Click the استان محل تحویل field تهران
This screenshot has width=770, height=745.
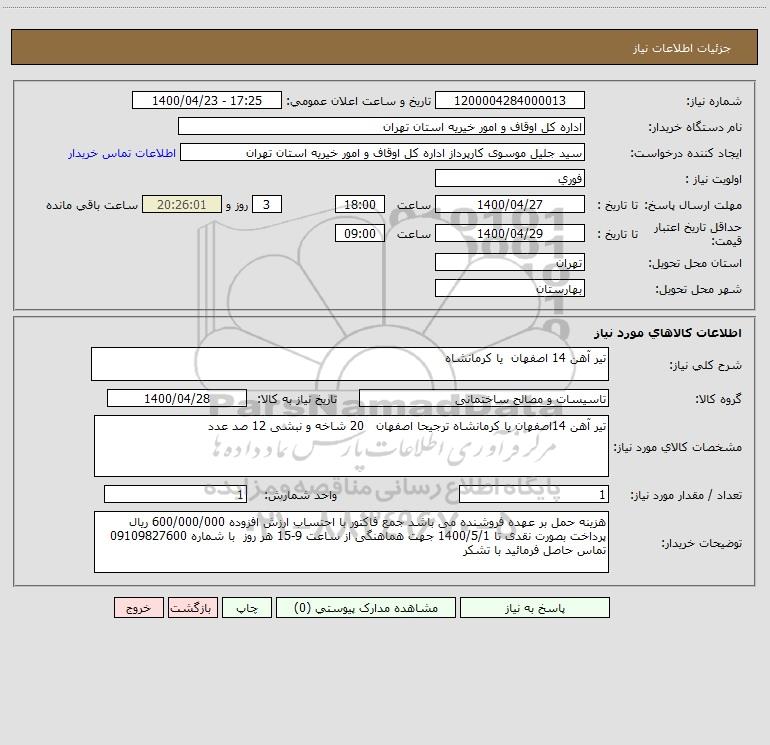[510, 263]
